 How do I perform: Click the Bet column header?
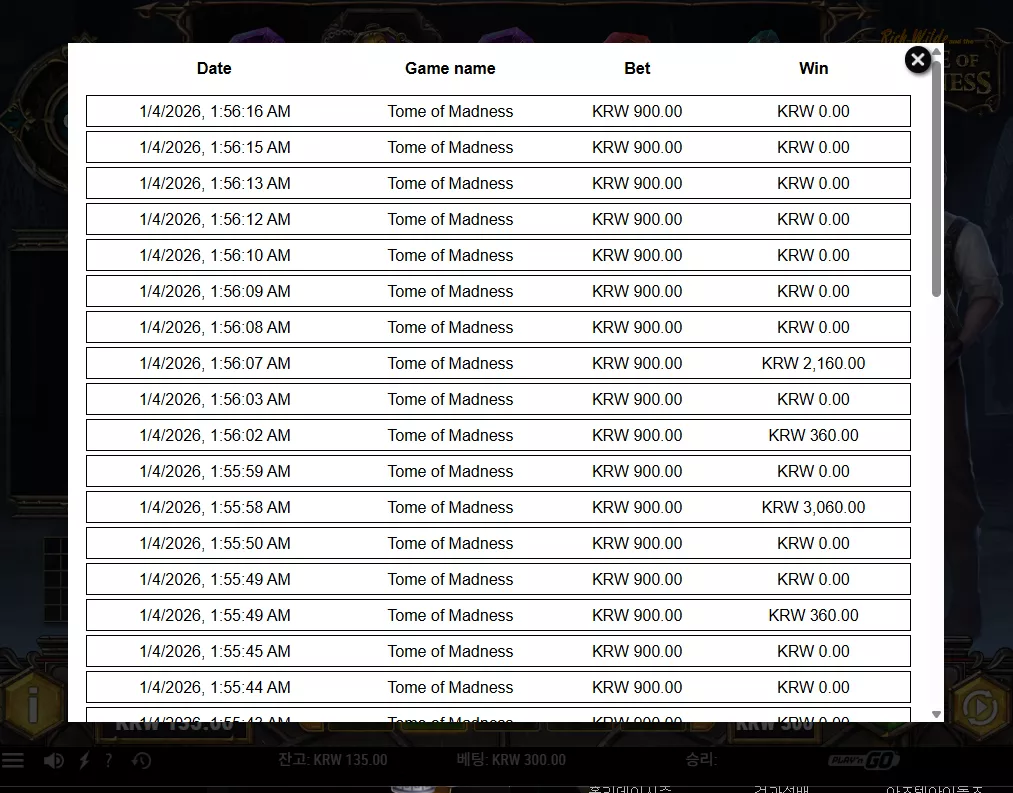637,69
